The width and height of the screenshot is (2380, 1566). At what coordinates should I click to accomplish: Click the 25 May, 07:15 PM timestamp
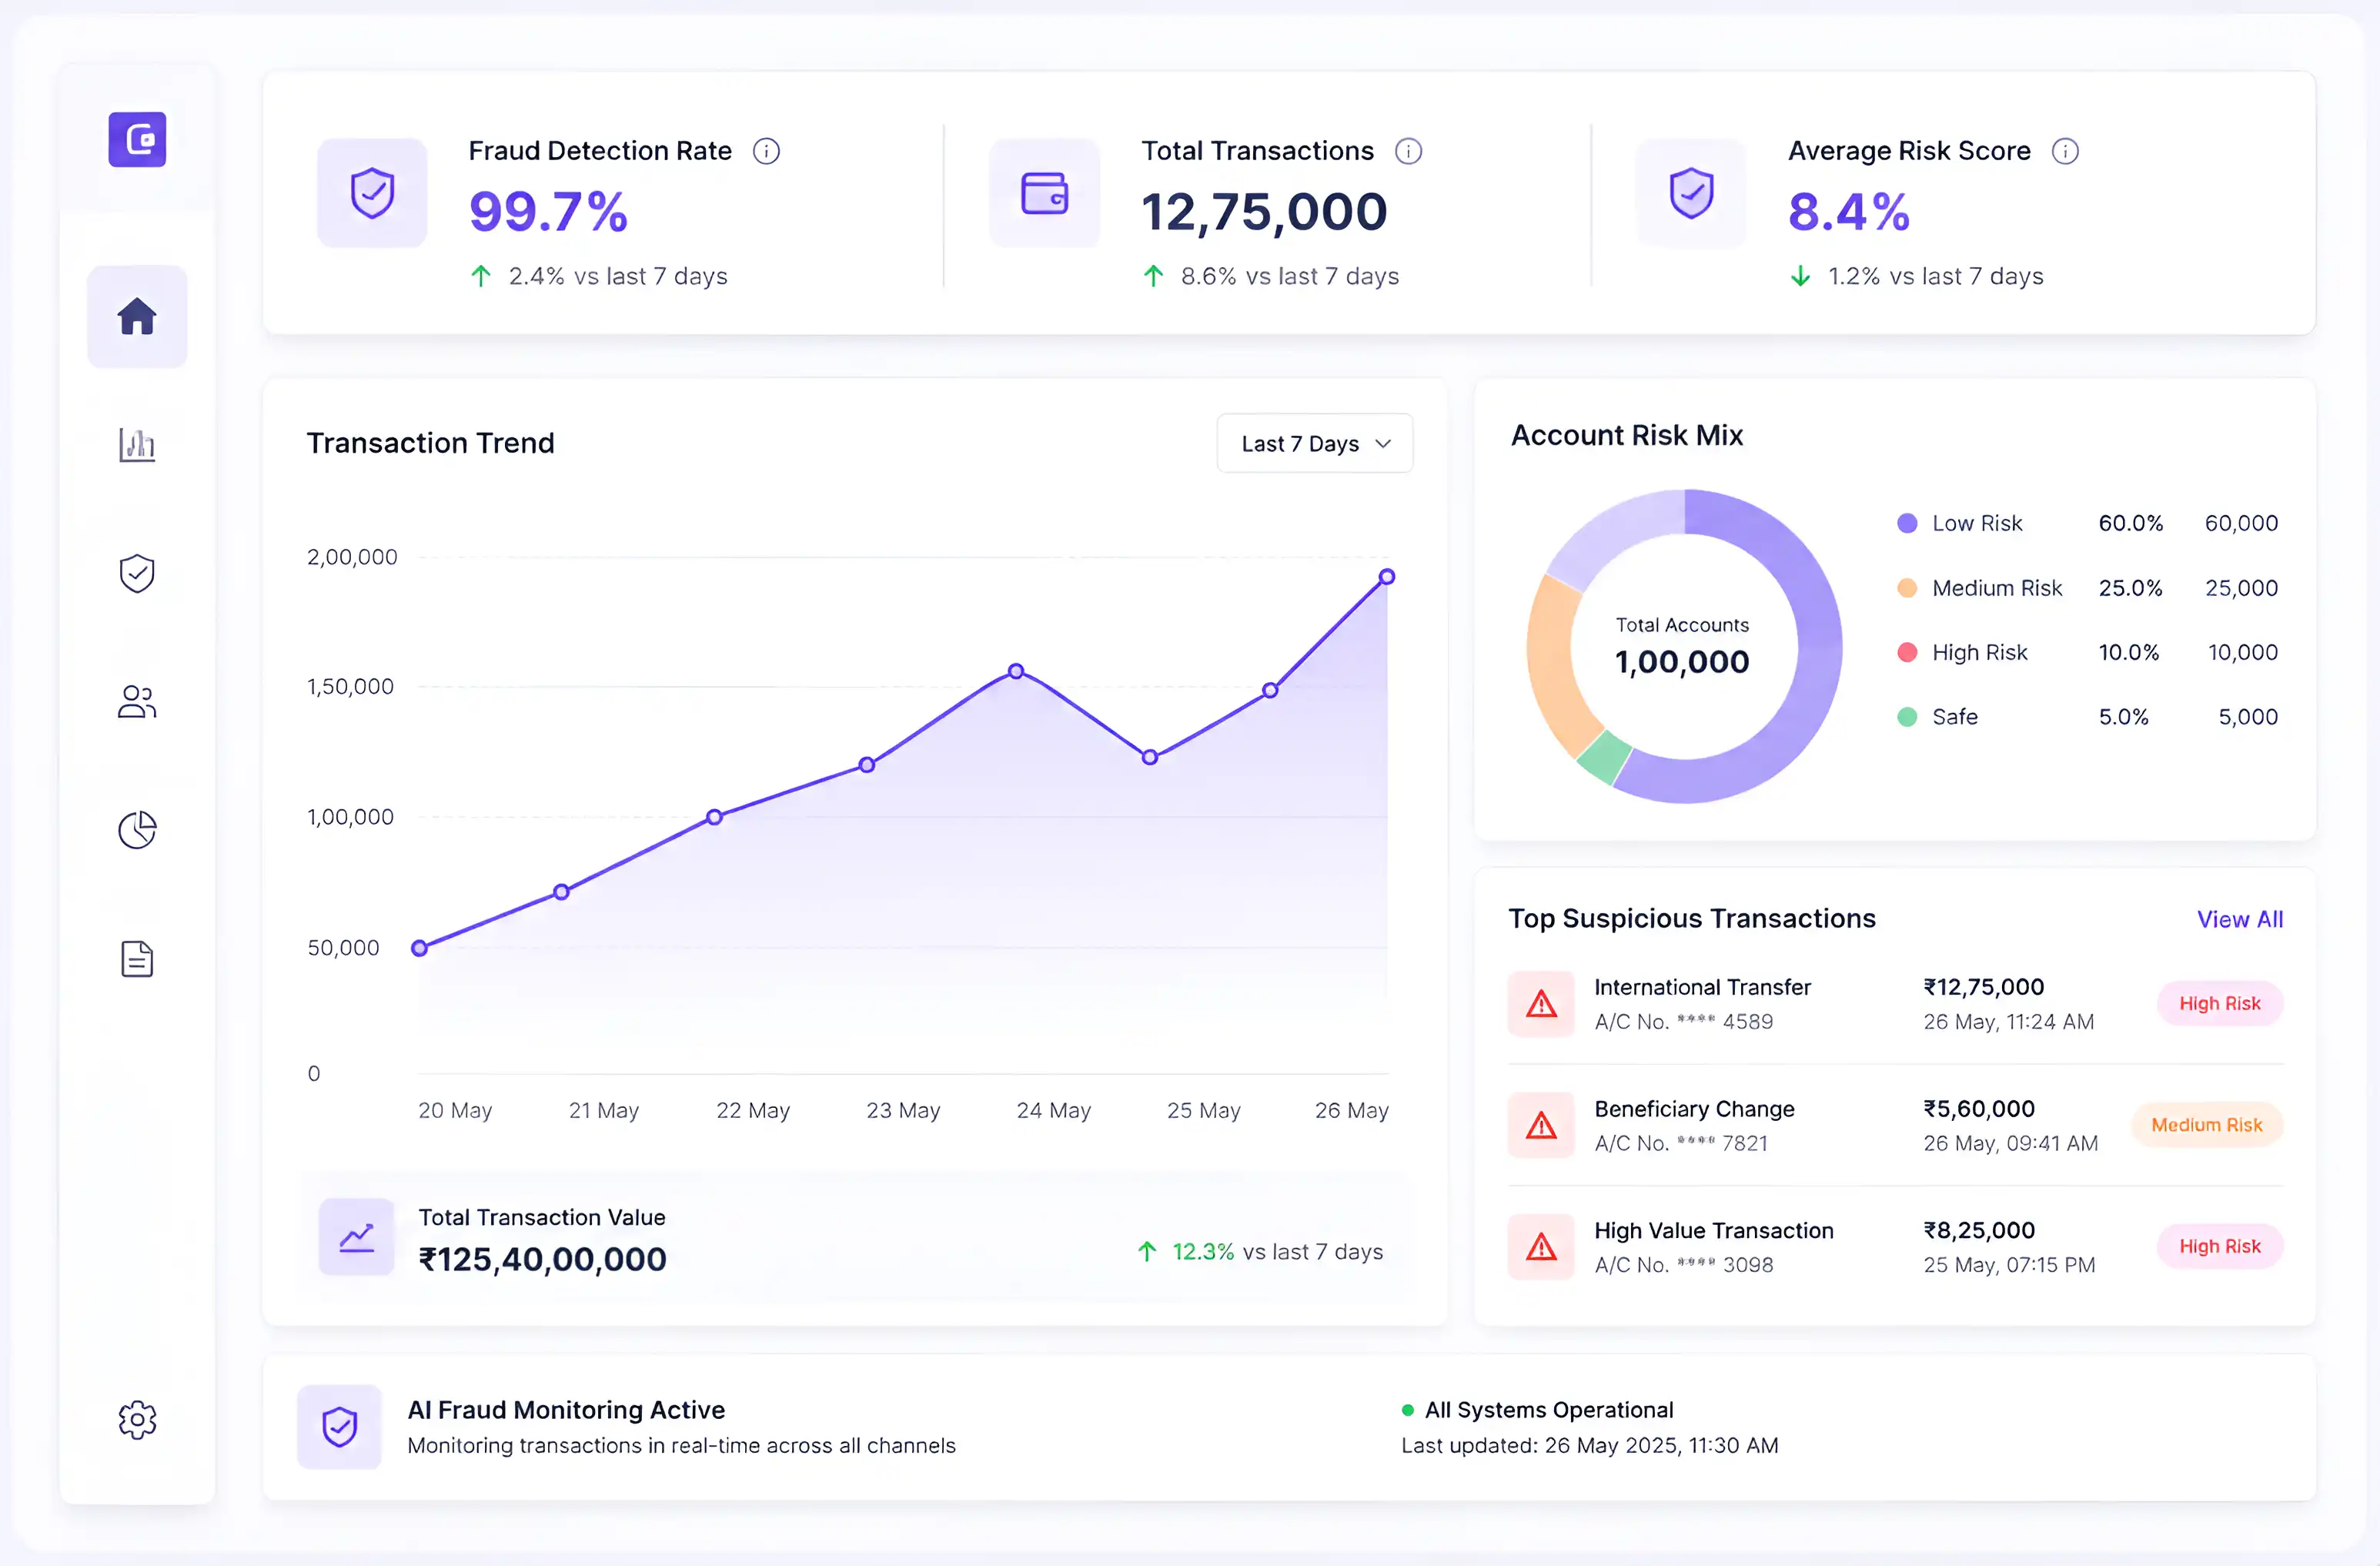(x=2009, y=1265)
